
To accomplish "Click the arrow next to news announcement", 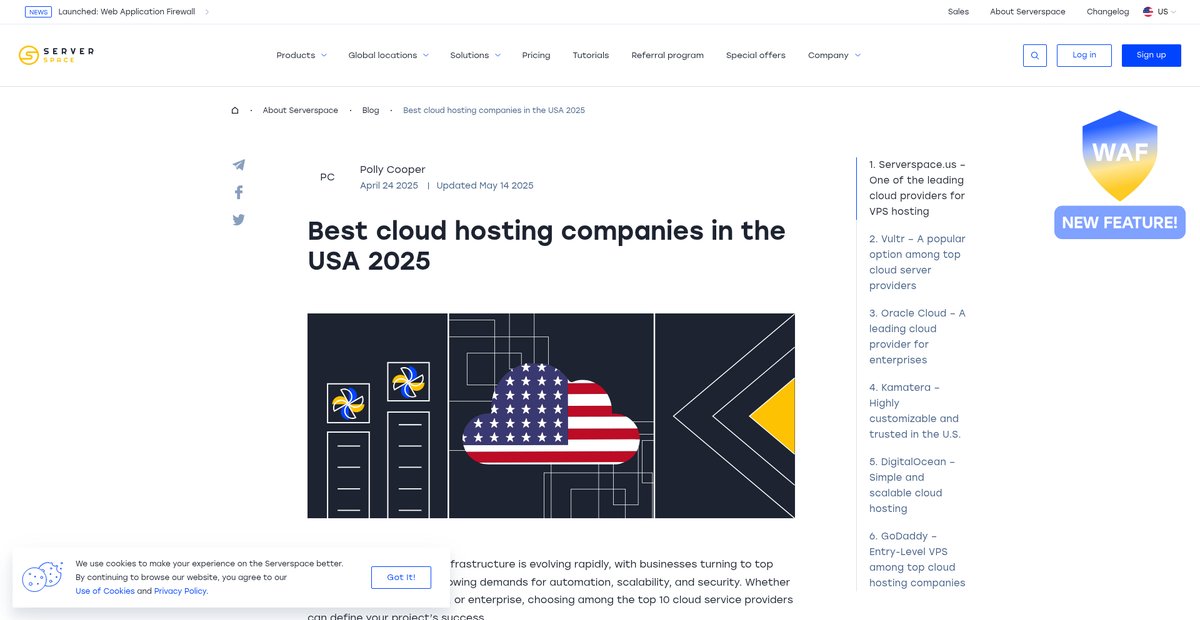I will click(207, 12).
